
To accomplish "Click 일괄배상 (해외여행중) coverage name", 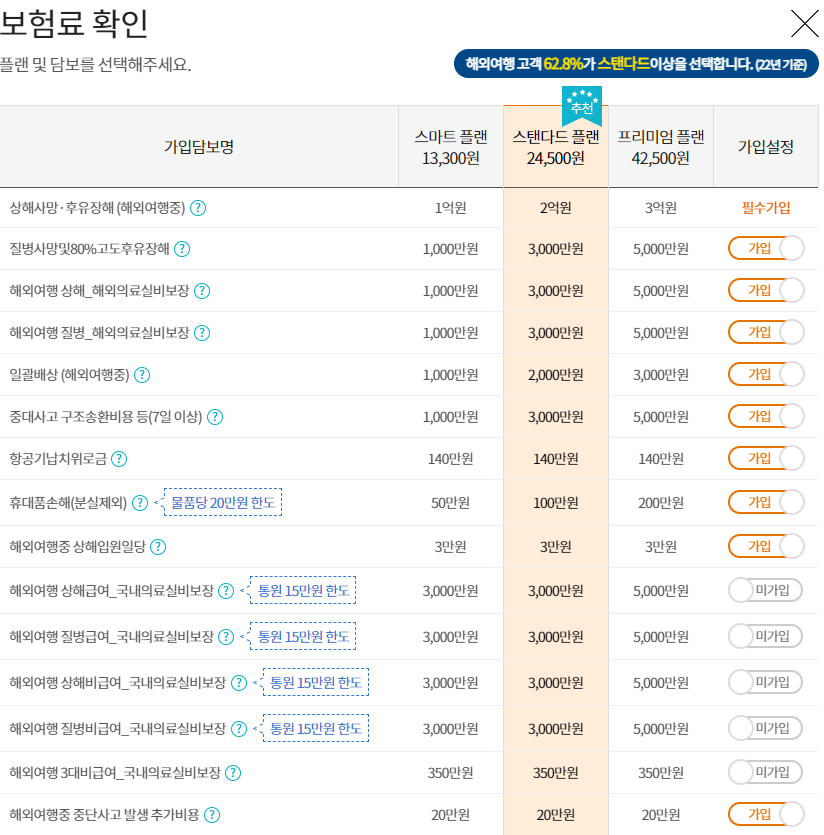I will click(x=69, y=375).
